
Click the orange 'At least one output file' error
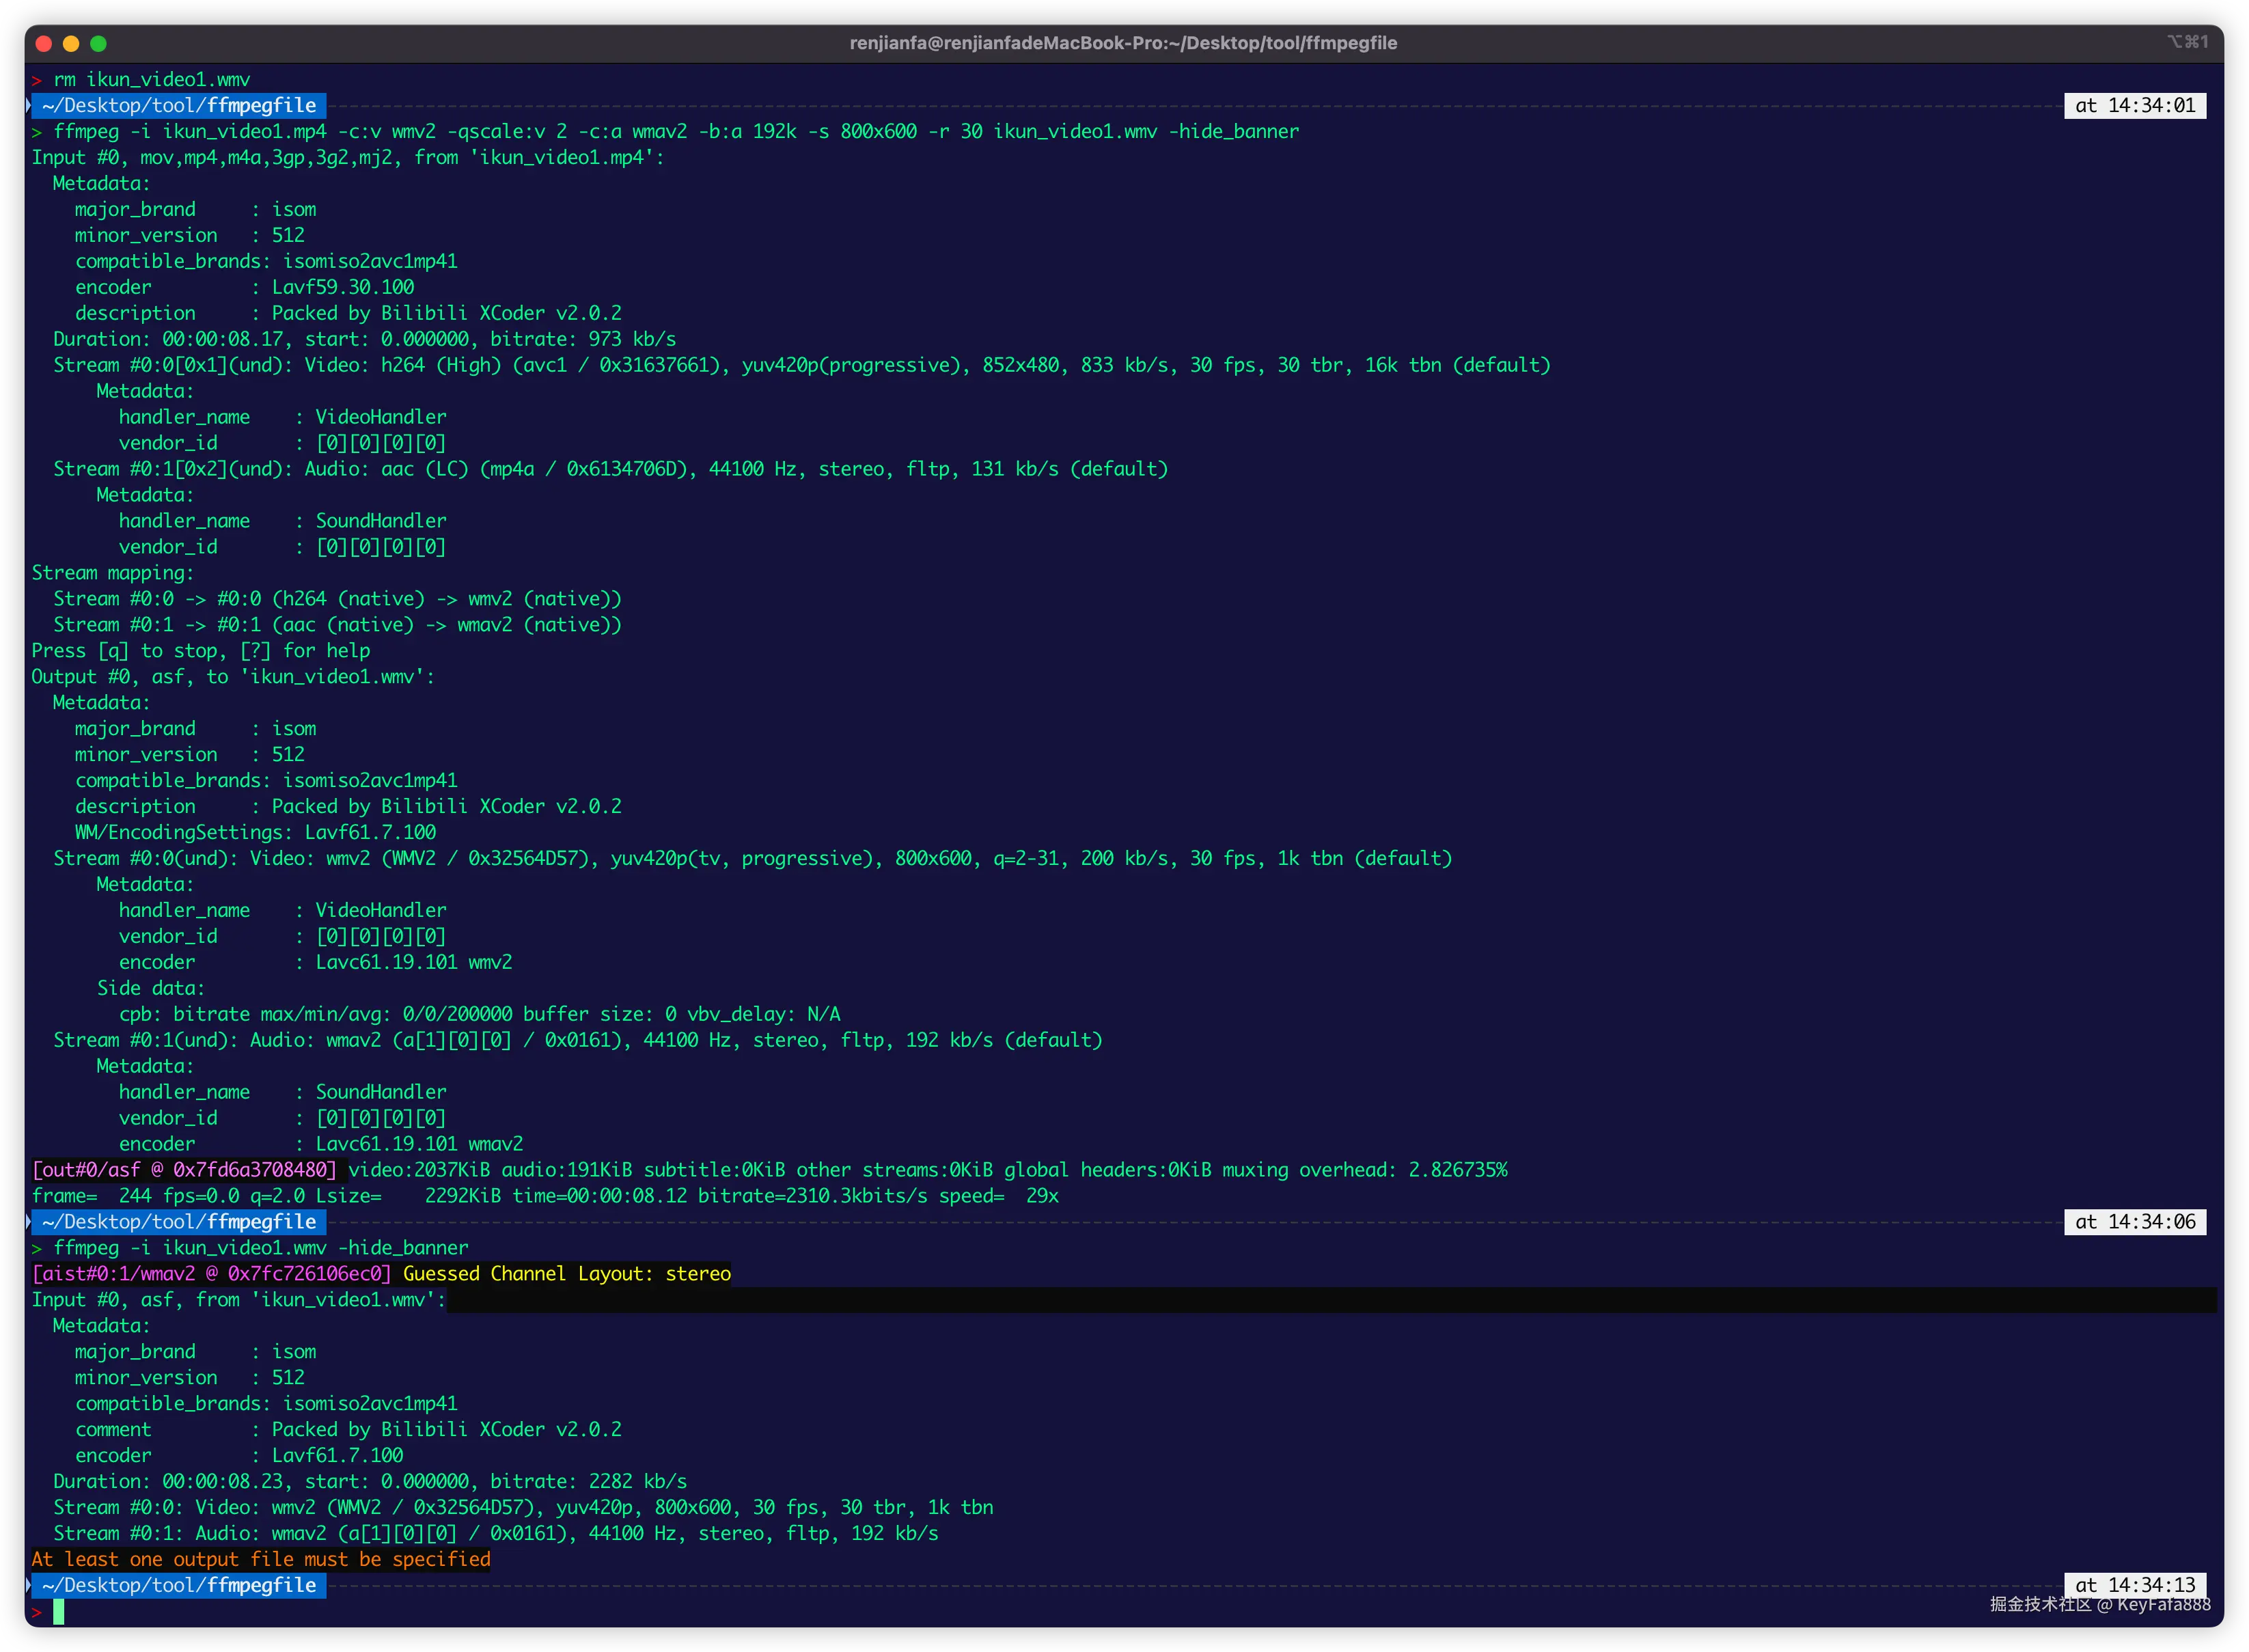coord(261,1559)
